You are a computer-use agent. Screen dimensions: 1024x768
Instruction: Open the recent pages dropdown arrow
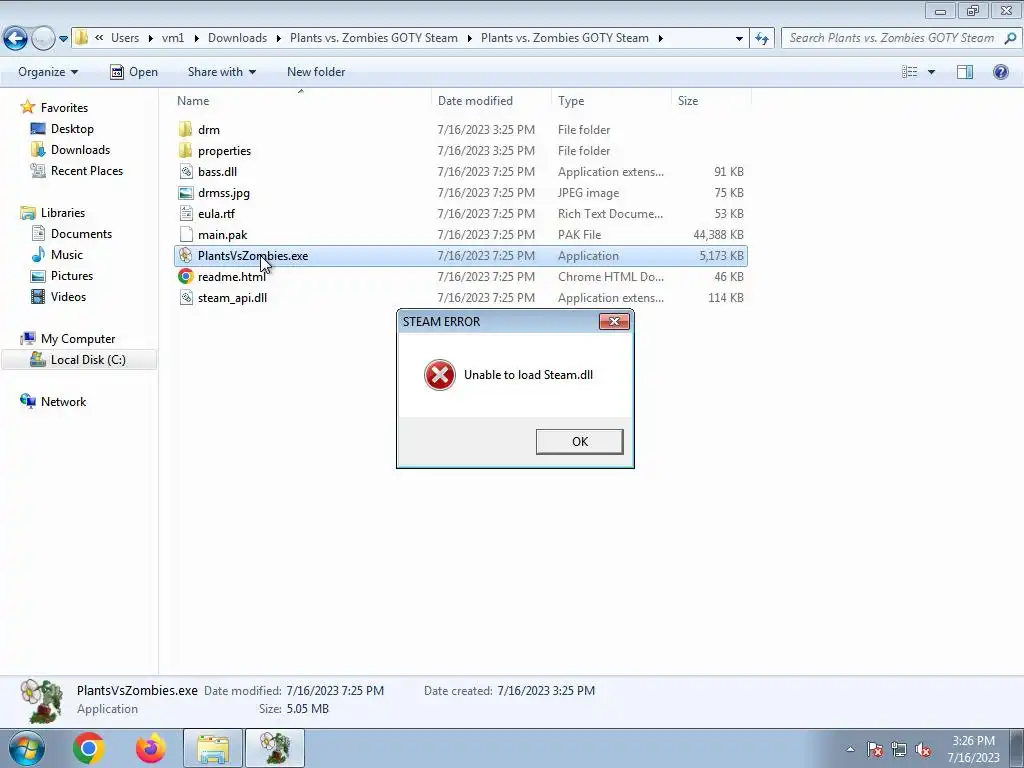63,39
